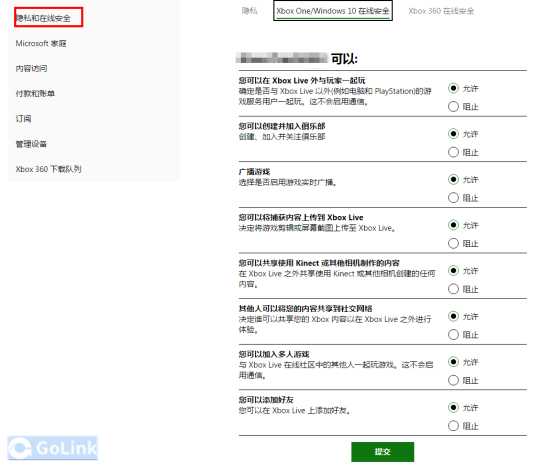Block uploading captures to Xbox Live
This screenshot has height=474, width=554.
click(453, 243)
